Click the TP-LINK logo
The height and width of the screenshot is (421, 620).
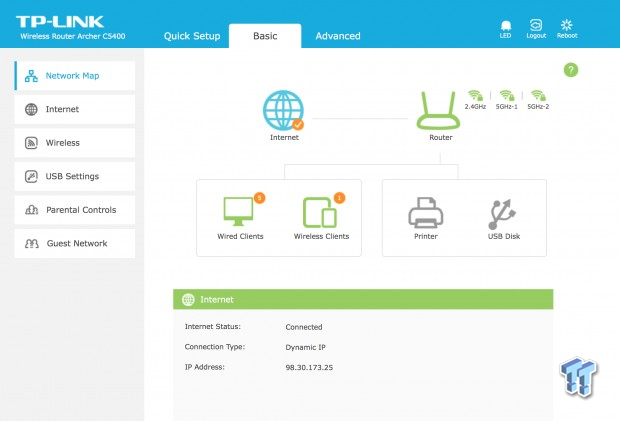tap(60, 21)
